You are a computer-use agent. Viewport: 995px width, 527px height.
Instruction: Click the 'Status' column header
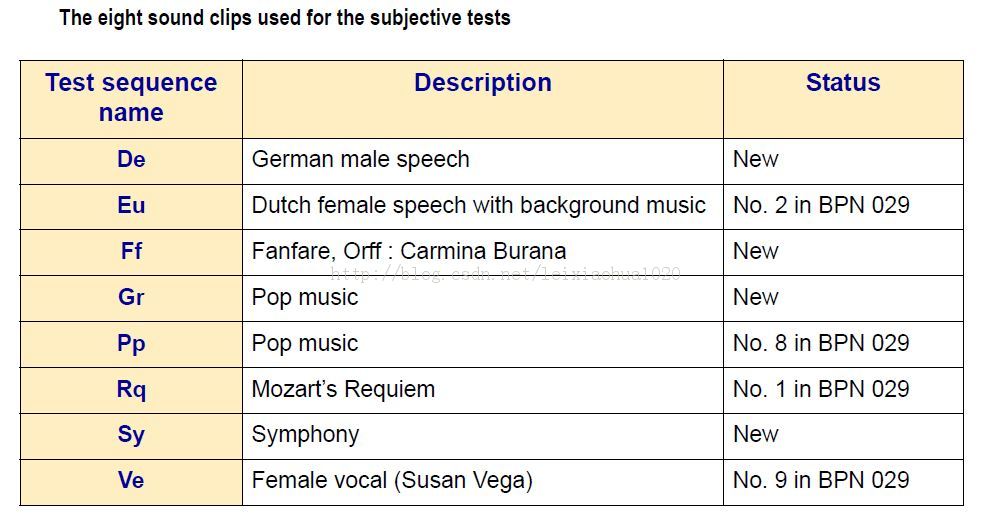(x=843, y=83)
